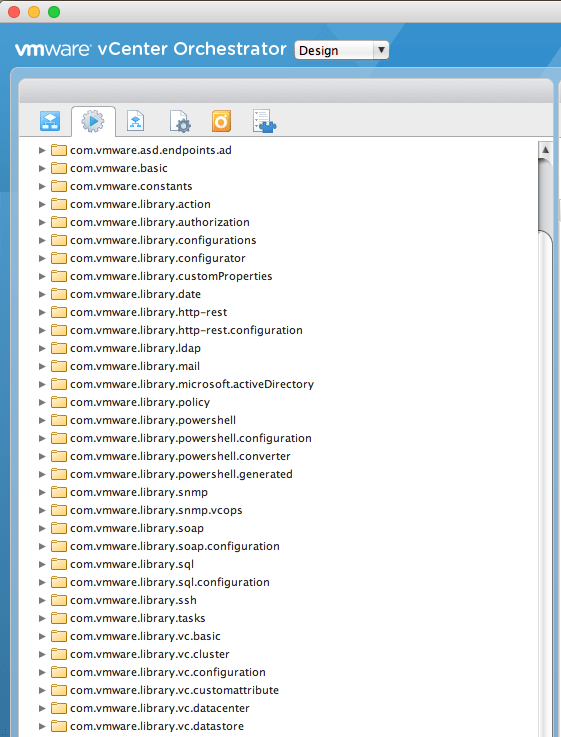Open the Inventory puzzle-piece tab
561x737 pixels.
tap(265, 121)
